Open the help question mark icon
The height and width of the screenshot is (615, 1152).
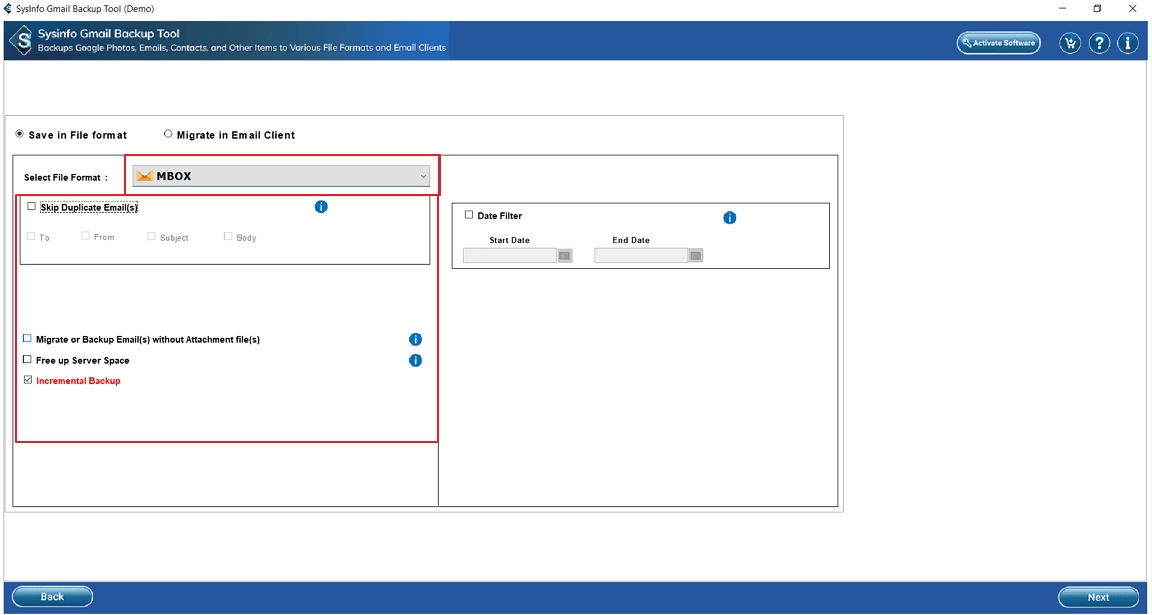[1099, 43]
